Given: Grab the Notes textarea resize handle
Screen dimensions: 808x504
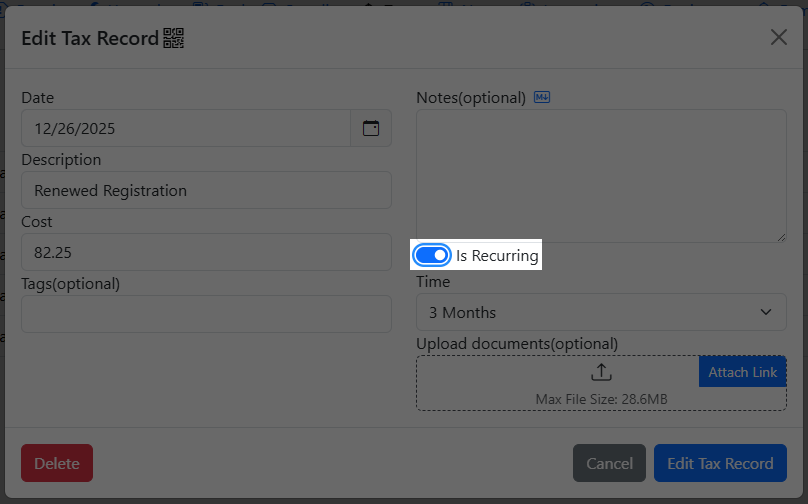Looking at the screenshot, I should [x=781, y=237].
